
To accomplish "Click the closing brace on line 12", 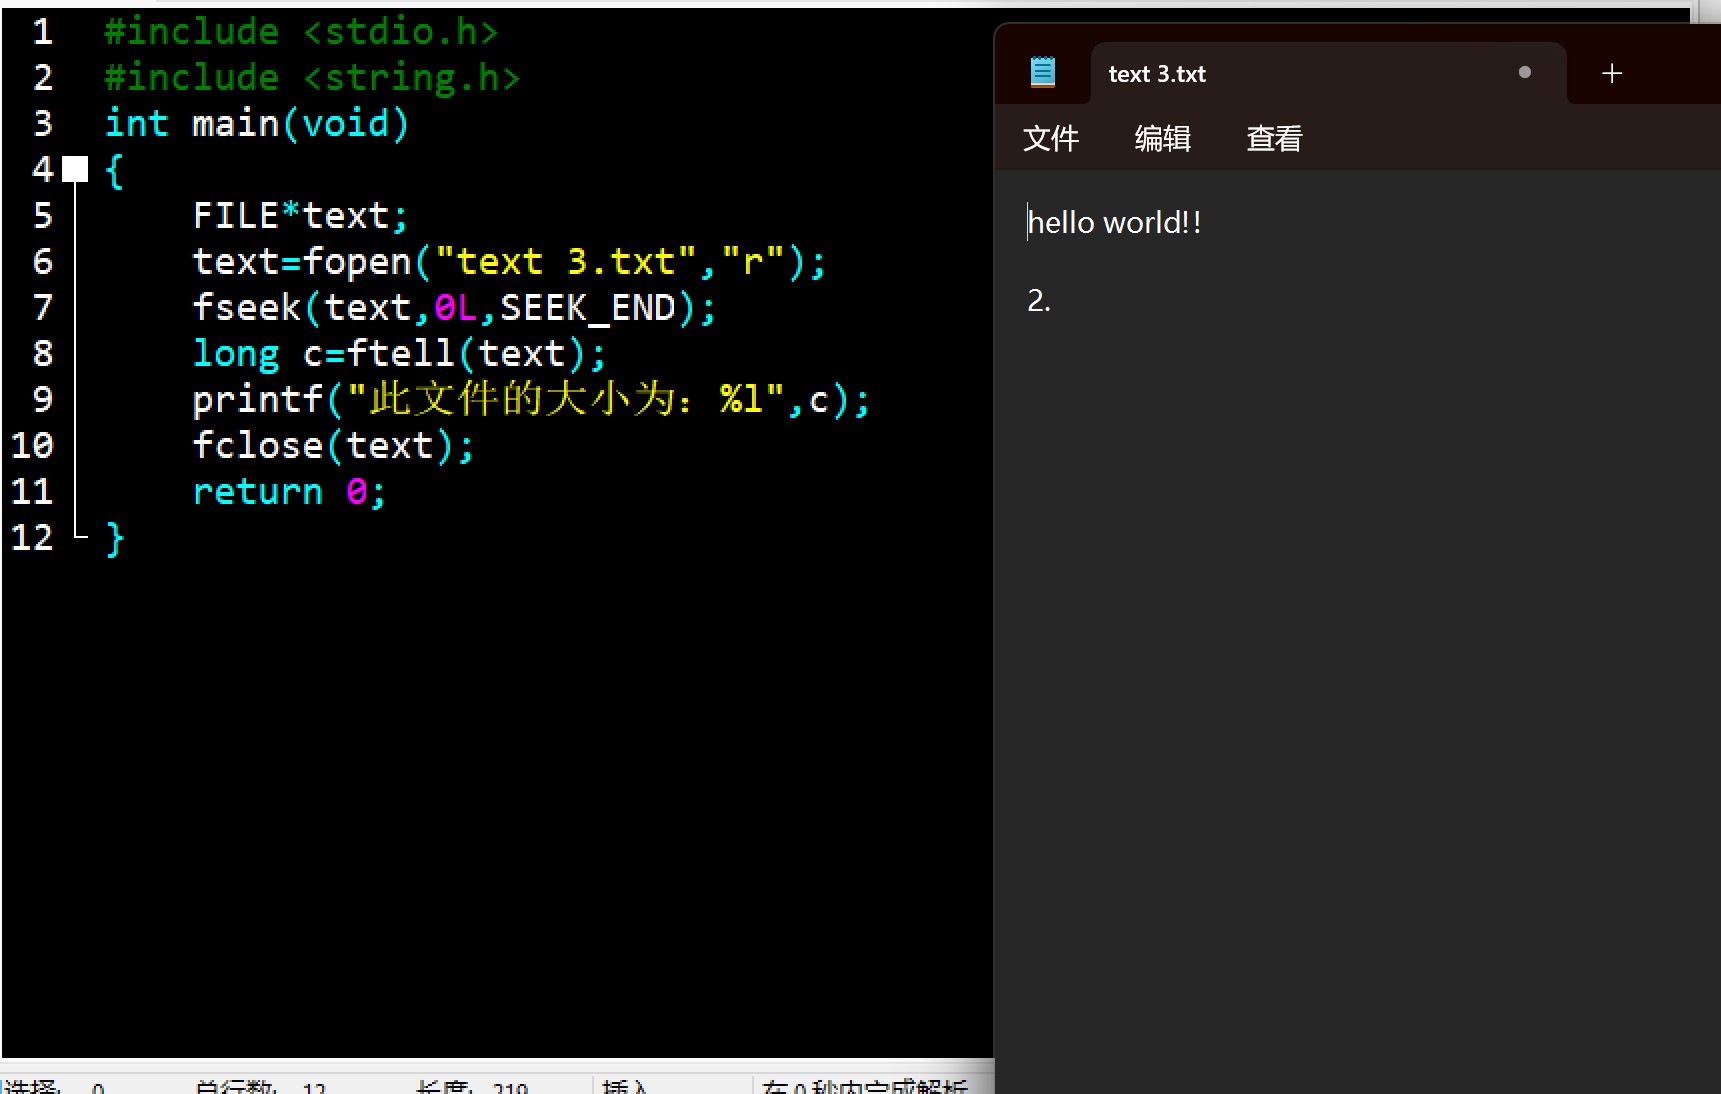I will coord(115,538).
